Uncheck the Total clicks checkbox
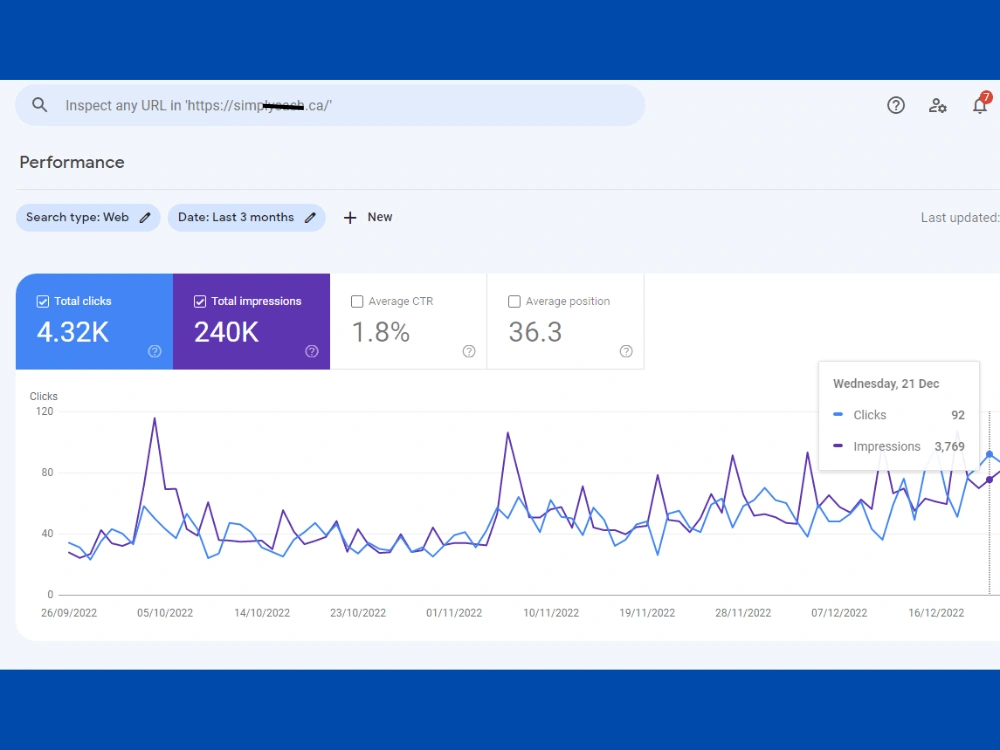The width and height of the screenshot is (1000, 750). [x=43, y=302]
